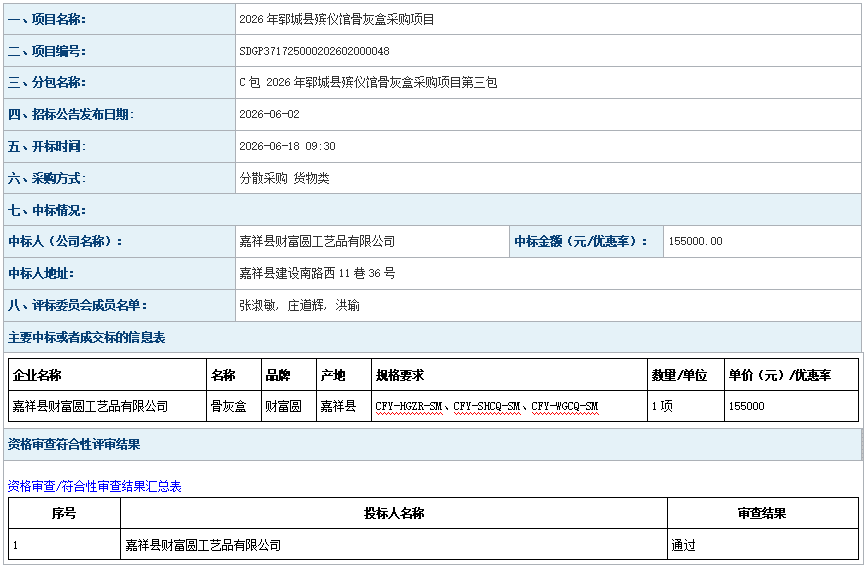
Task: Click spec code CFY-HGZR-SM
Action: tap(409, 406)
